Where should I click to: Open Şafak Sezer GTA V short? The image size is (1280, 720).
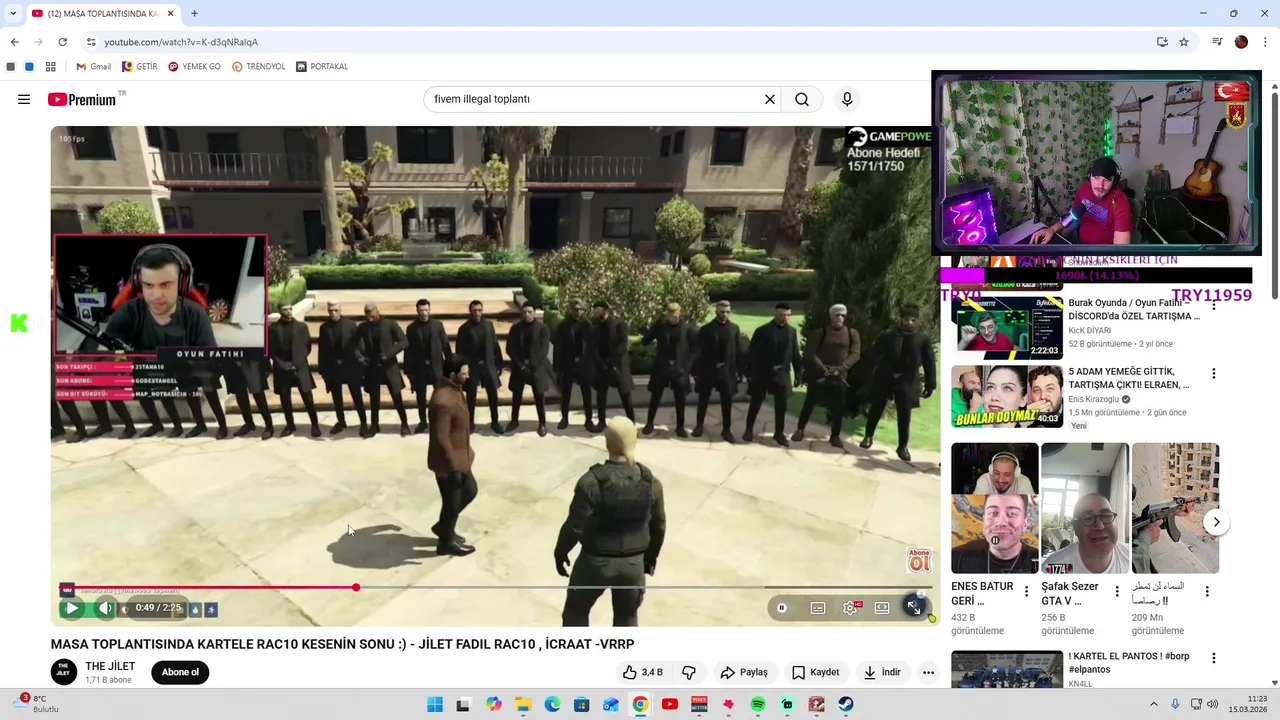click(x=1085, y=508)
